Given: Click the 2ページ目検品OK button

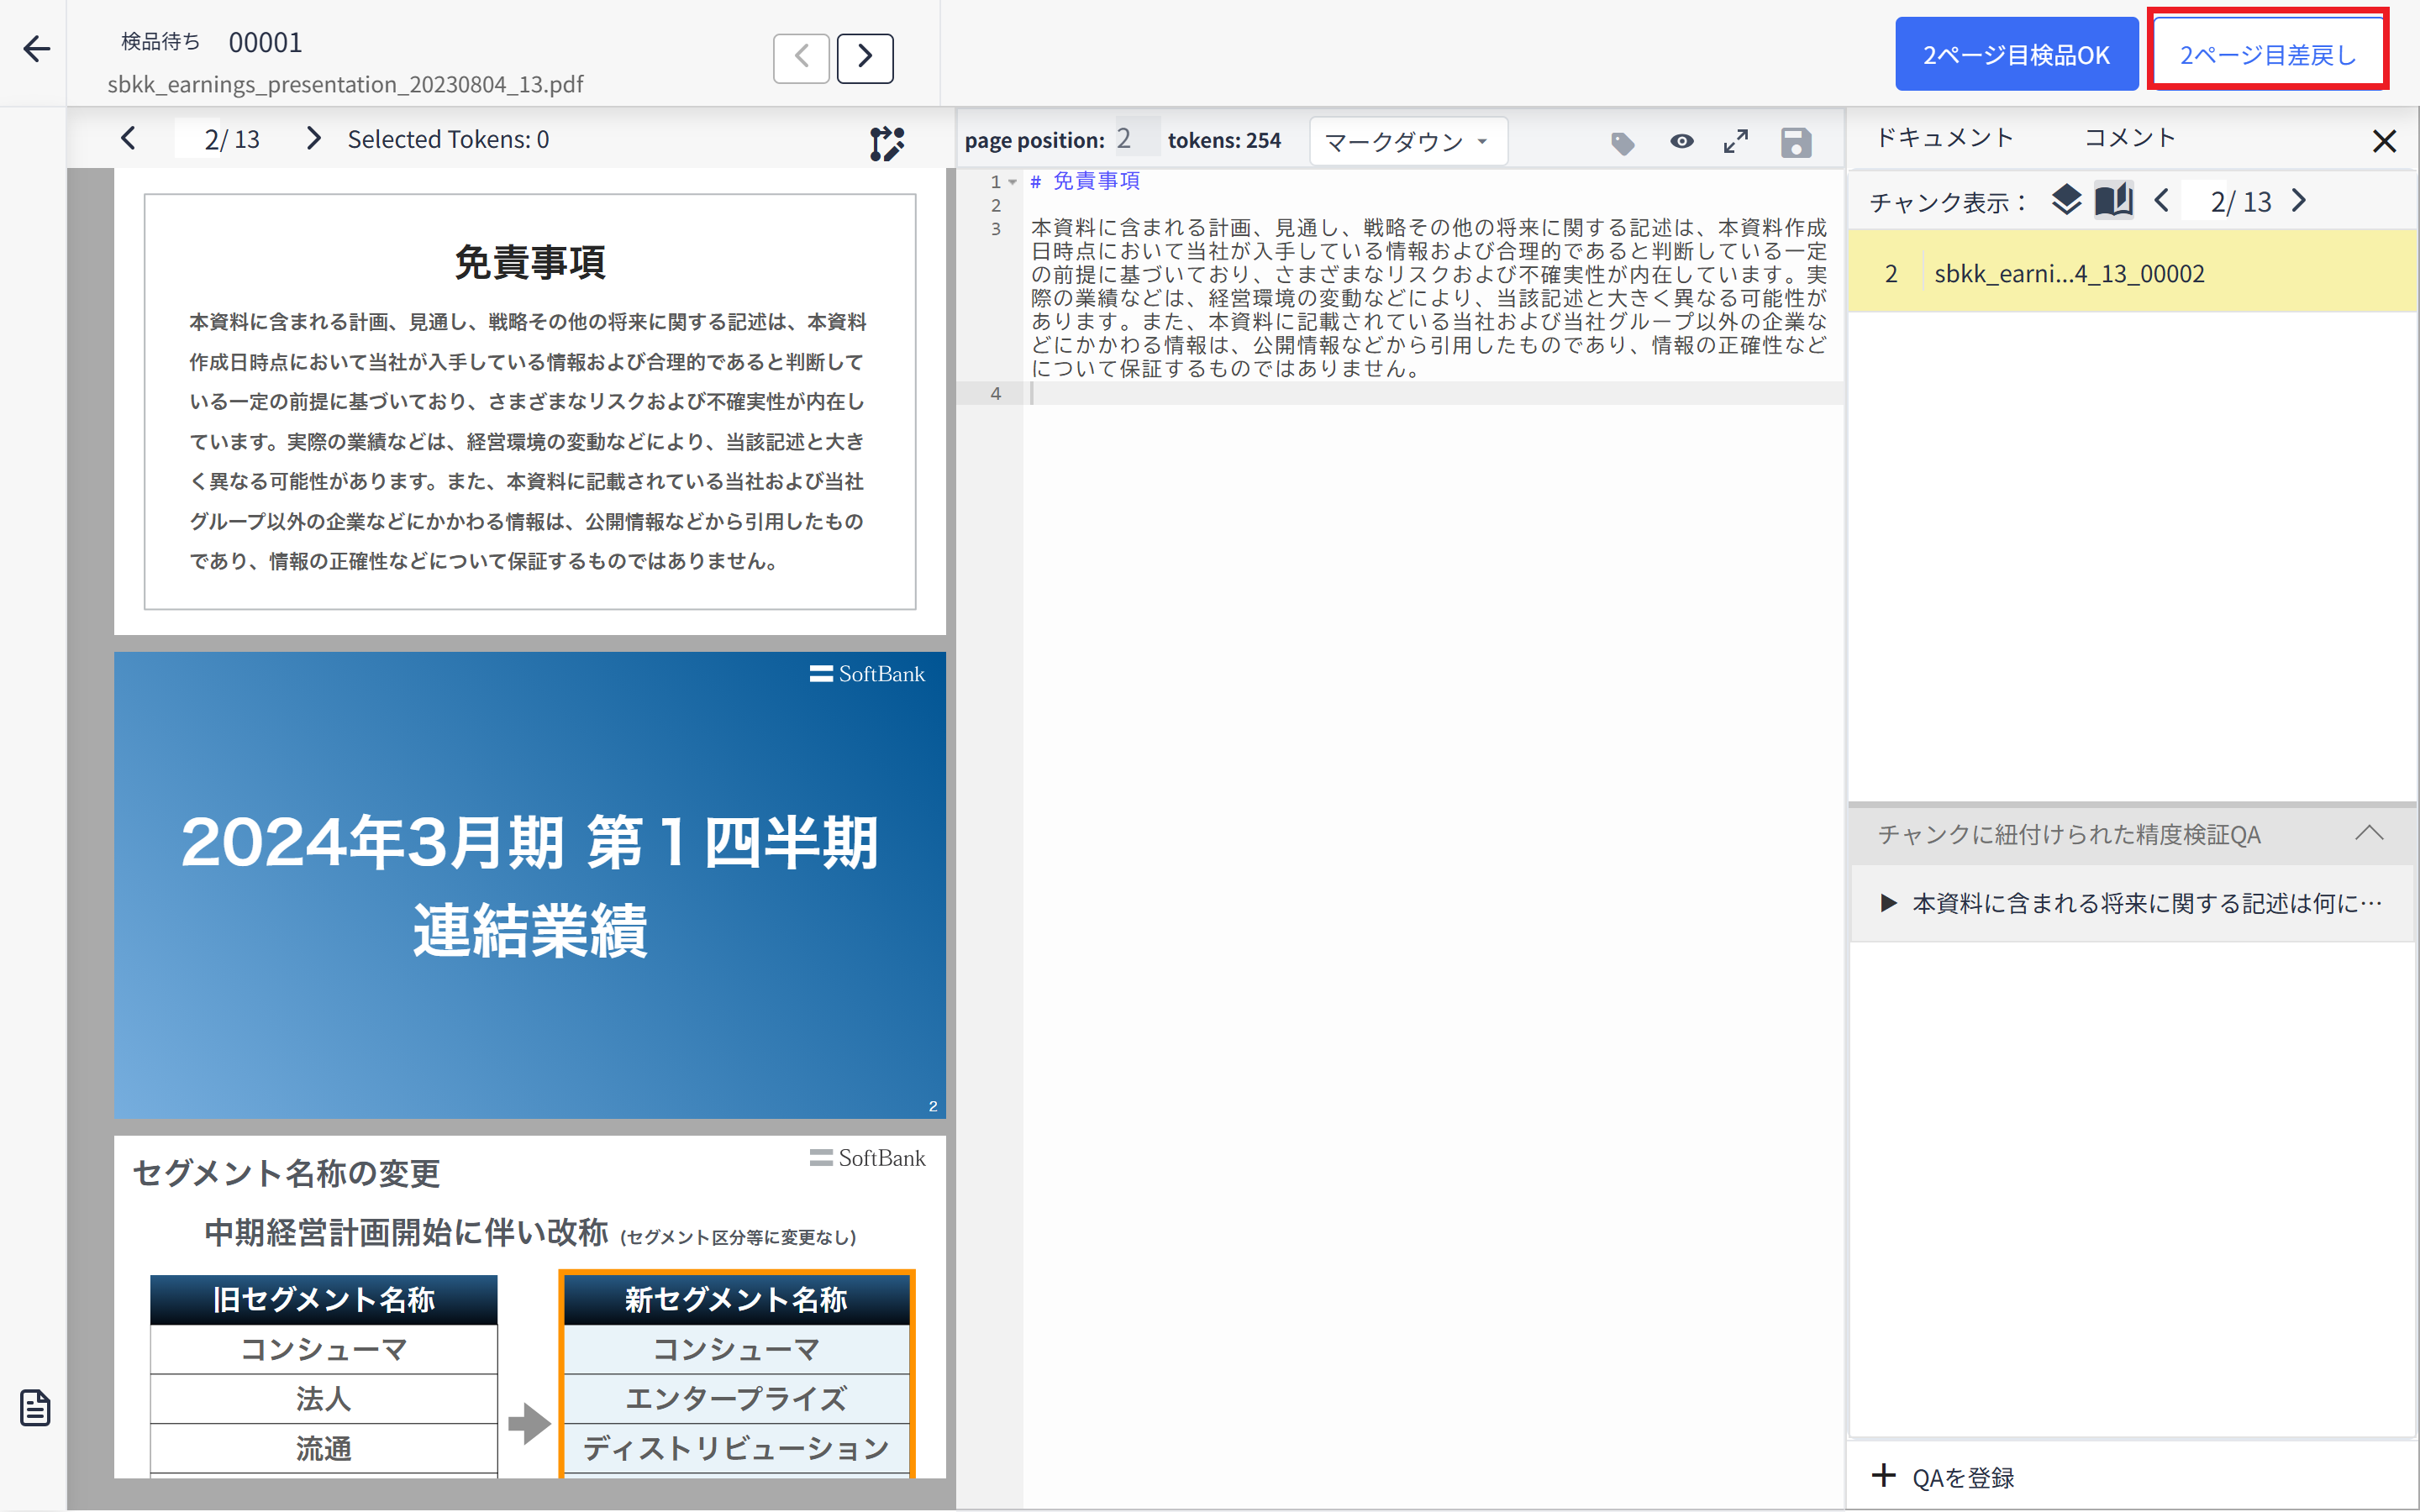Looking at the screenshot, I should (x=2015, y=55).
